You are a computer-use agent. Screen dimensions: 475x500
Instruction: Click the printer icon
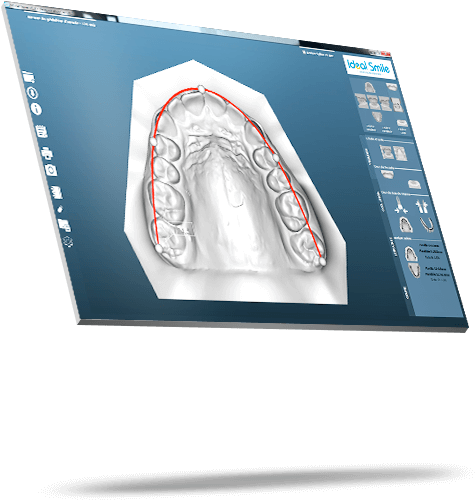pyautogui.click(x=47, y=153)
